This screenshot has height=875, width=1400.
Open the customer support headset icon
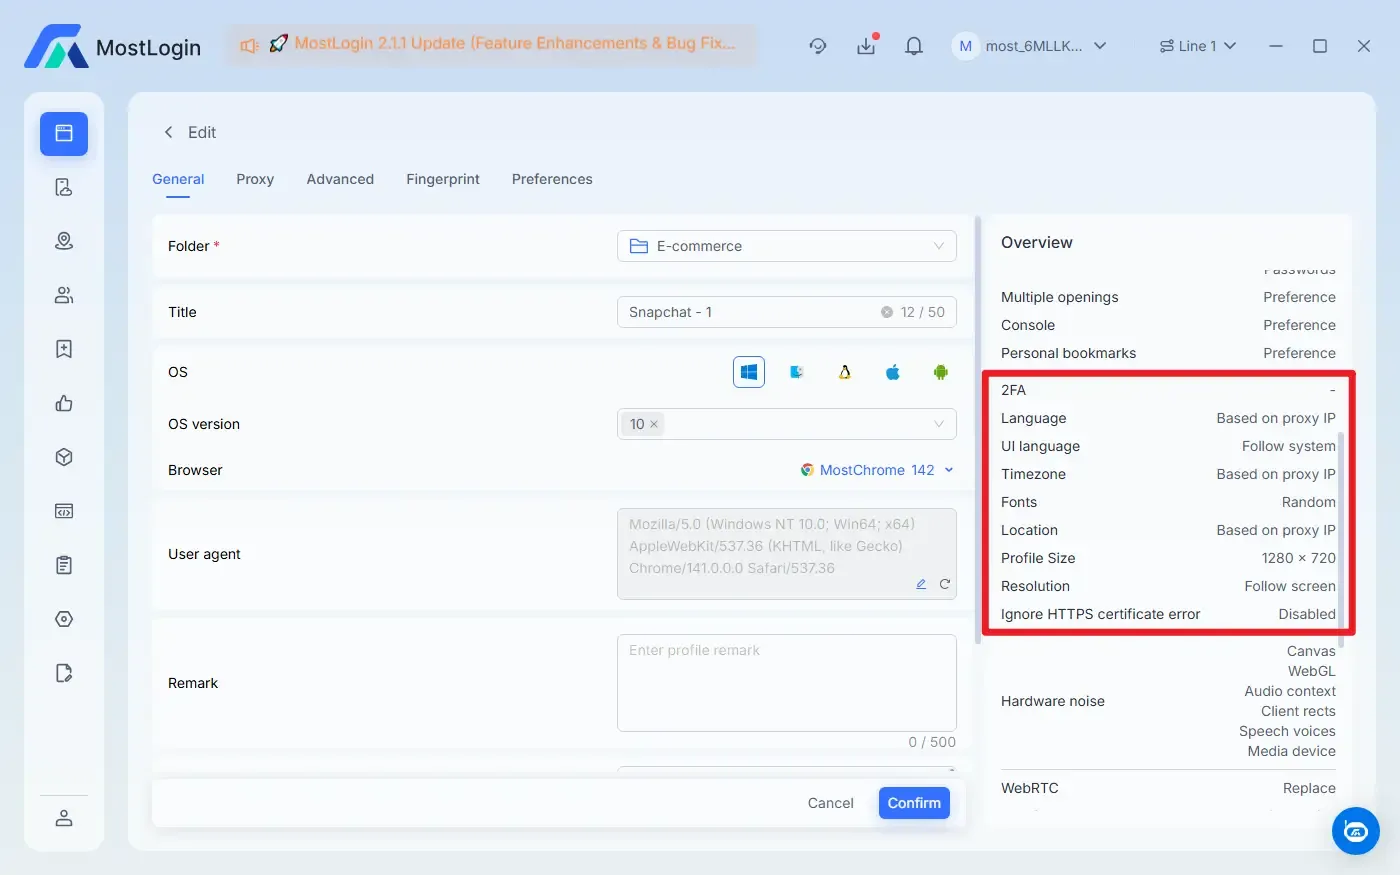coord(818,46)
